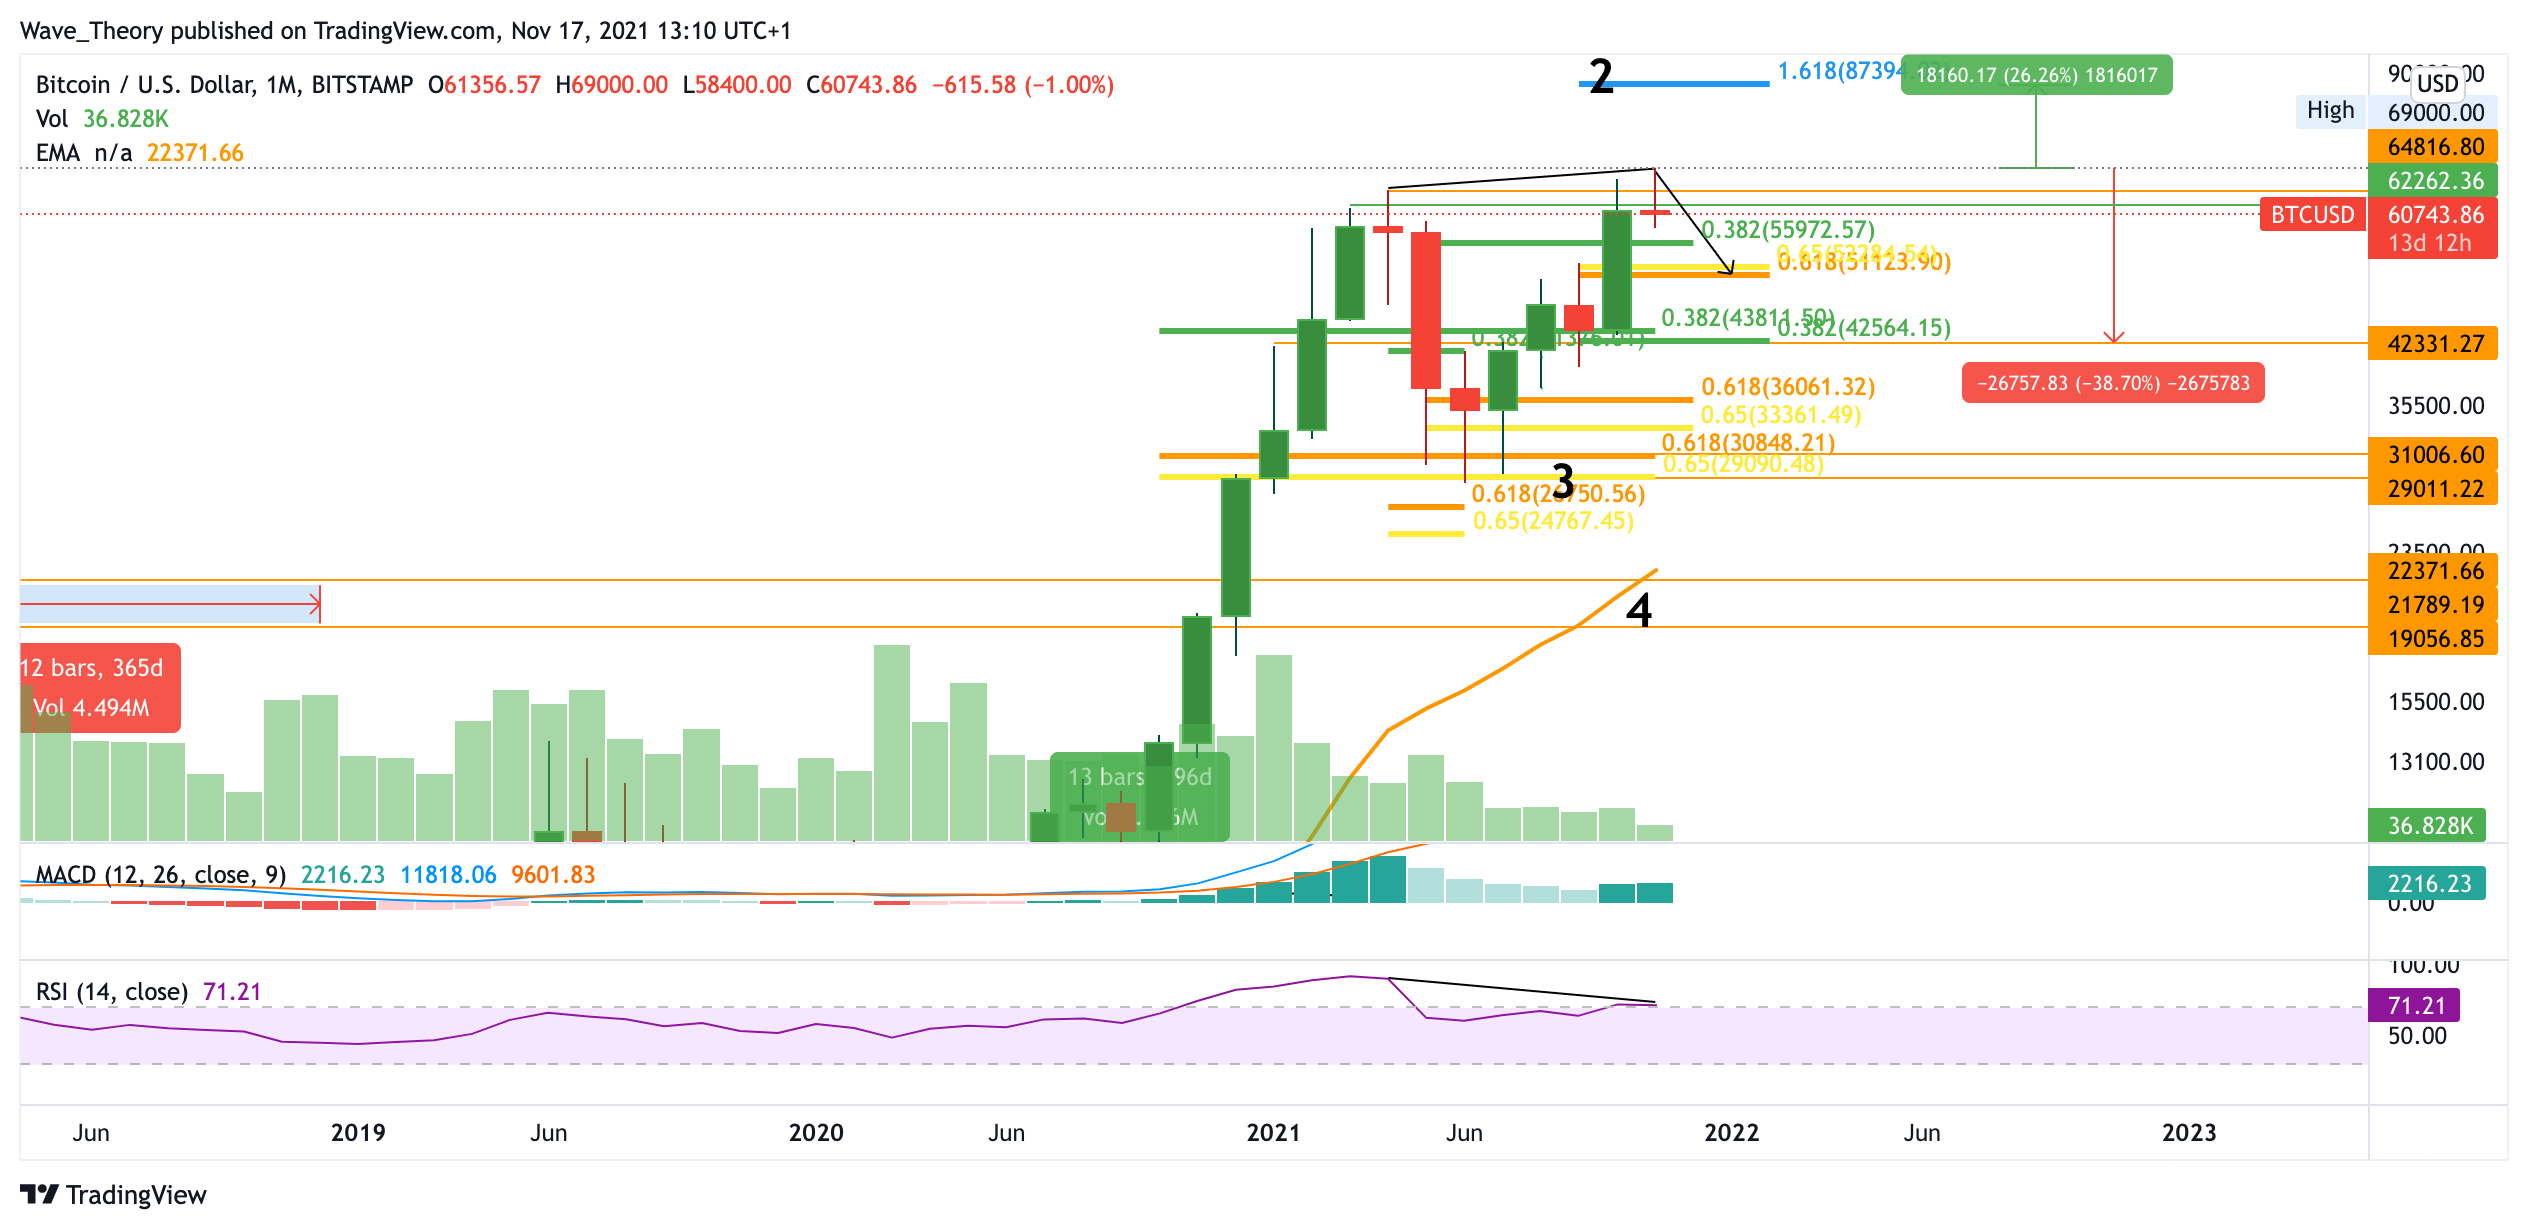Click the 0.618(36061.32) Fibonacci level label
Viewport: 2528px width, 1230px height.
click(x=1787, y=386)
